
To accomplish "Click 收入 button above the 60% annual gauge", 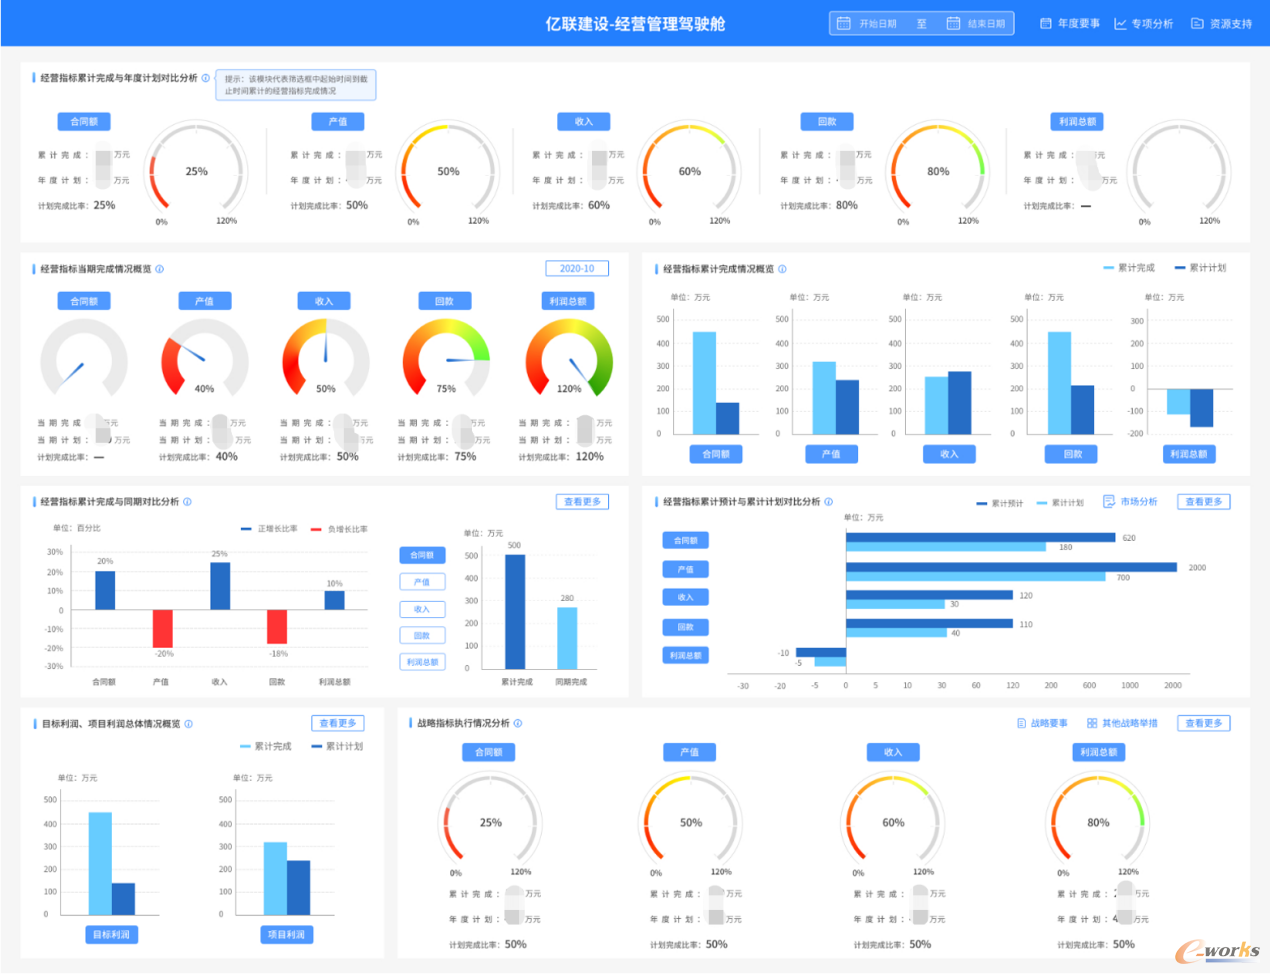I will tap(584, 122).
